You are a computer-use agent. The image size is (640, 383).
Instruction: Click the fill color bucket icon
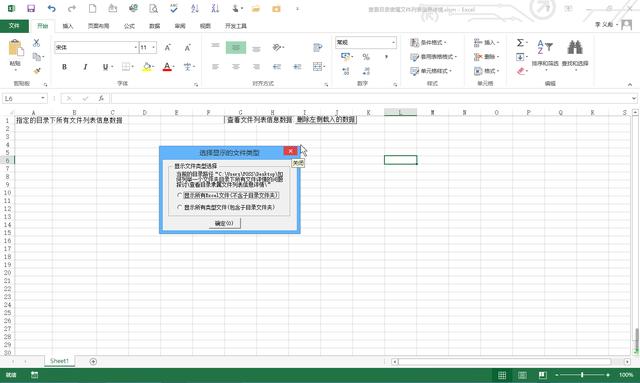[146, 67]
